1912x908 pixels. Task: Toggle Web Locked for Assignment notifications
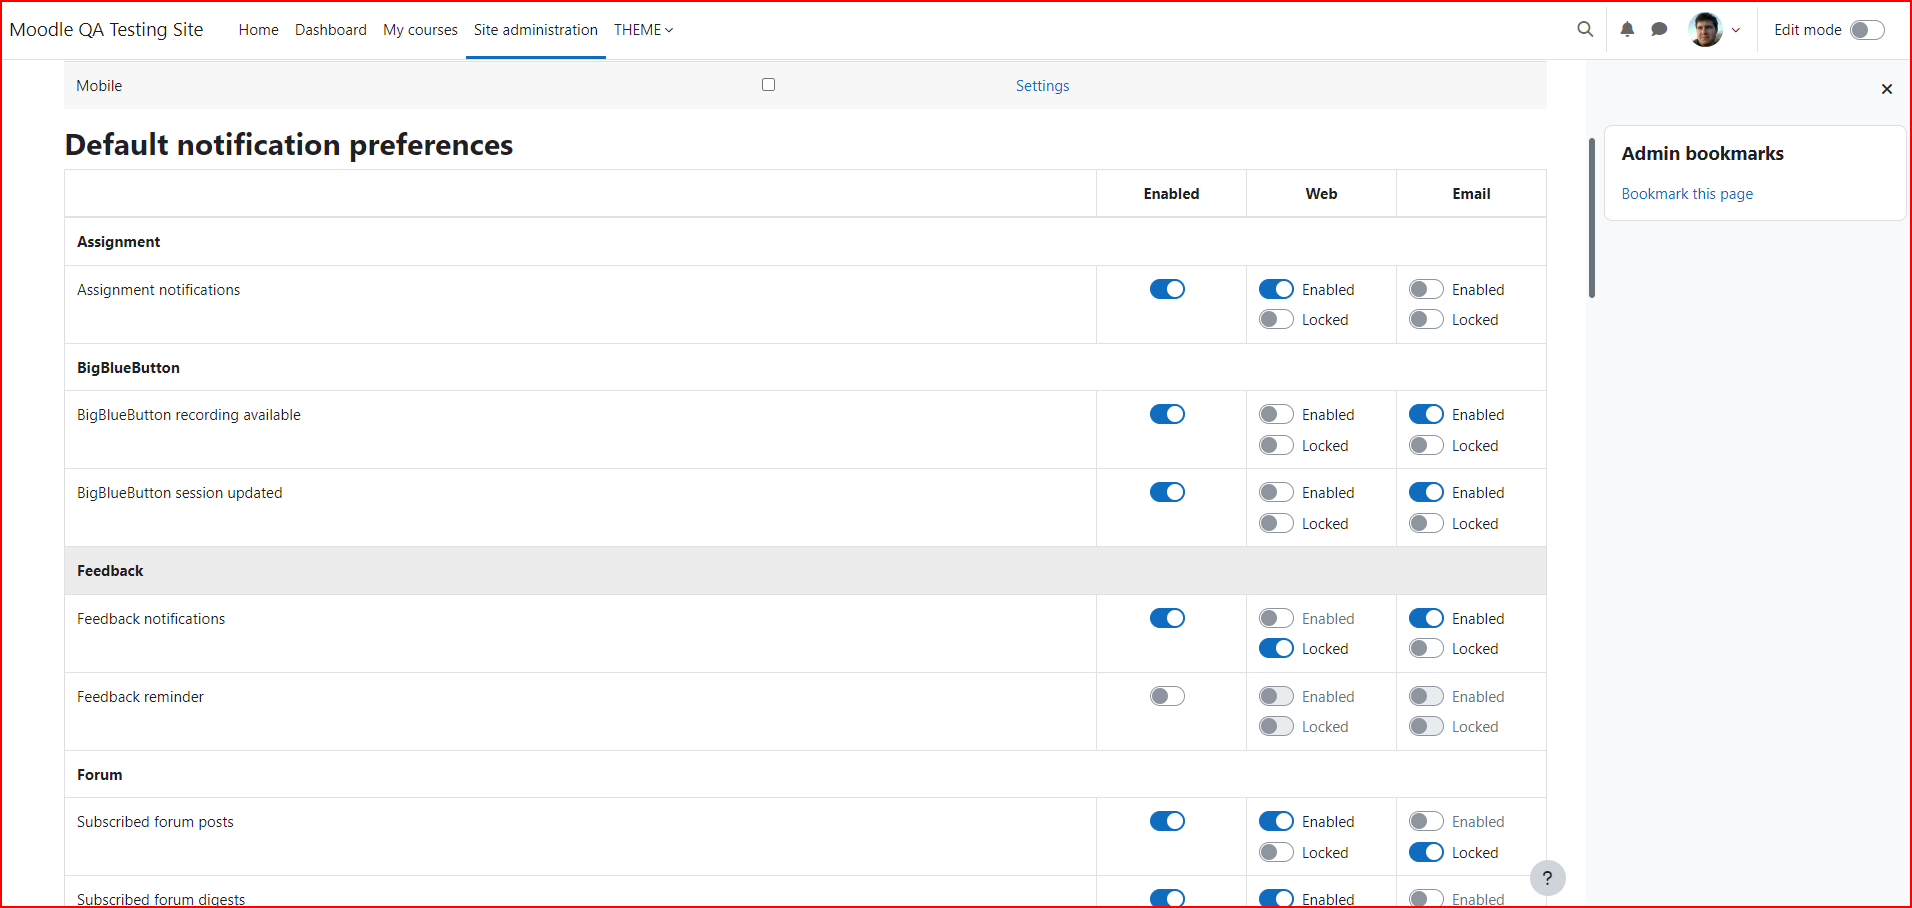click(1276, 319)
